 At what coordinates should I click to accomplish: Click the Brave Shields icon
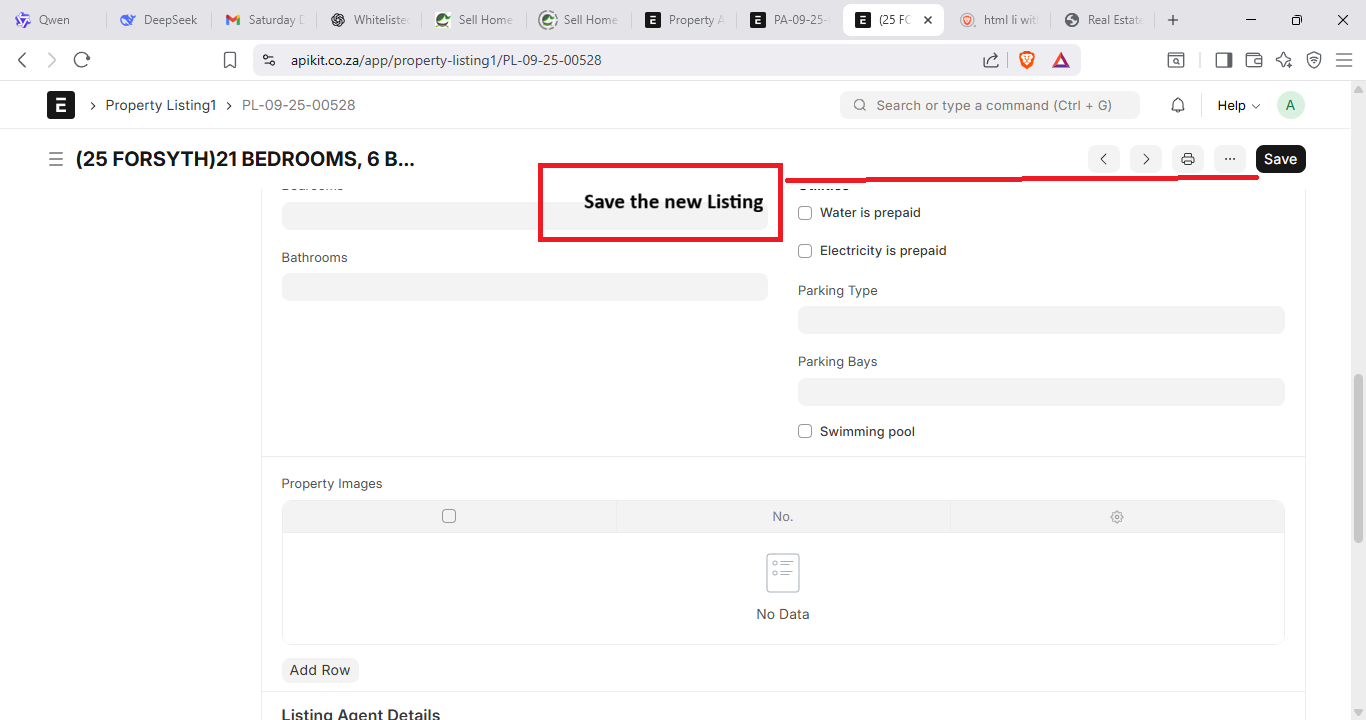pyautogui.click(x=1026, y=60)
